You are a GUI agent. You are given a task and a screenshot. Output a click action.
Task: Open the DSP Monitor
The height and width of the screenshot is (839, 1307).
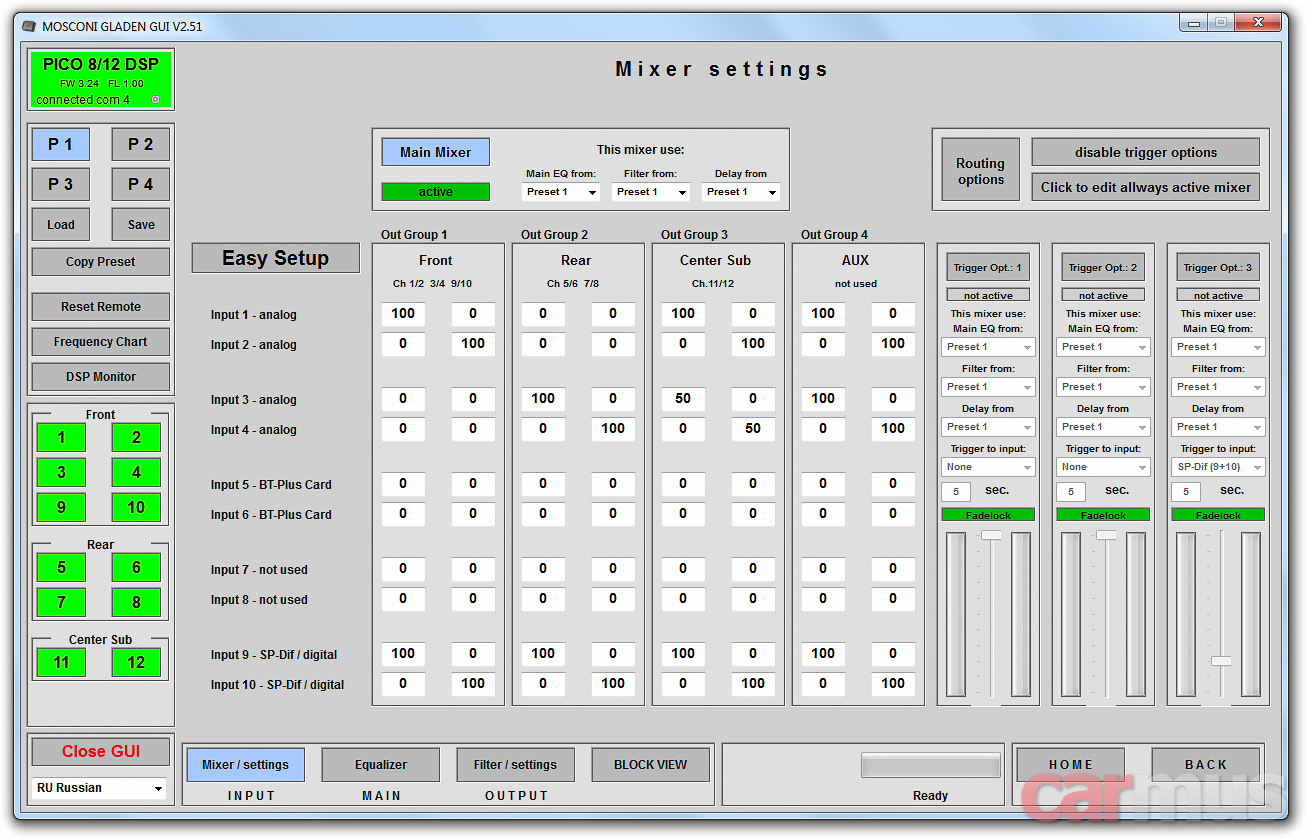click(x=100, y=377)
